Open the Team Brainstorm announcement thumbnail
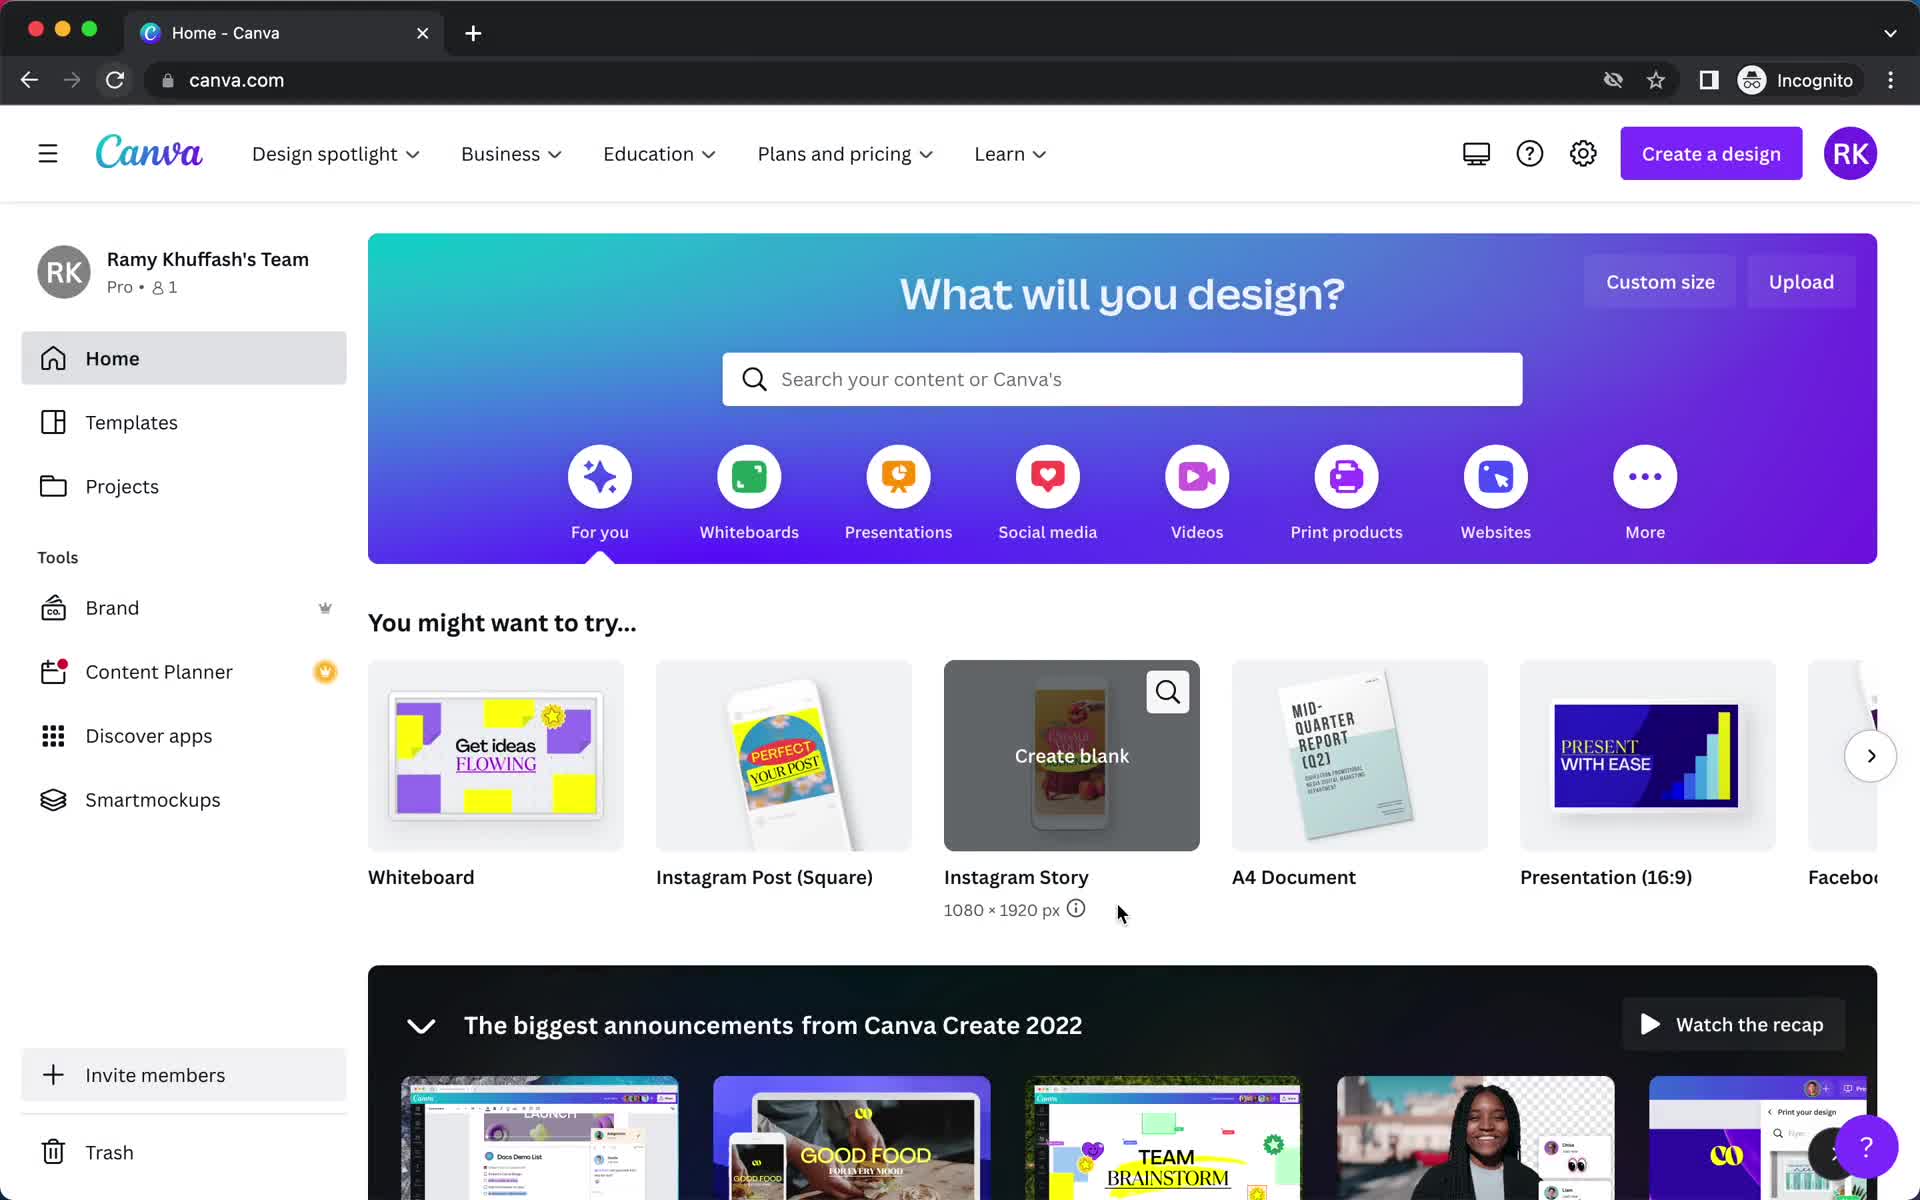Image resolution: width=1920 pixels, height=1200 pixels. pos(1164,1138)
